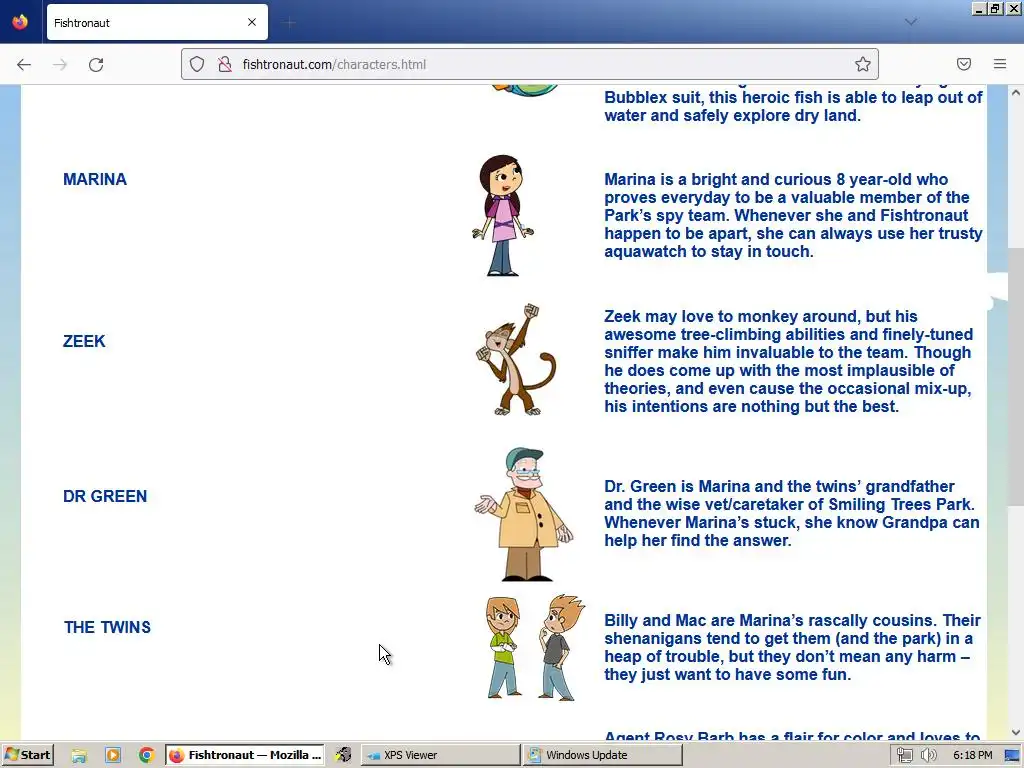Reload the Fishtronaut characters page

[96, 64]
